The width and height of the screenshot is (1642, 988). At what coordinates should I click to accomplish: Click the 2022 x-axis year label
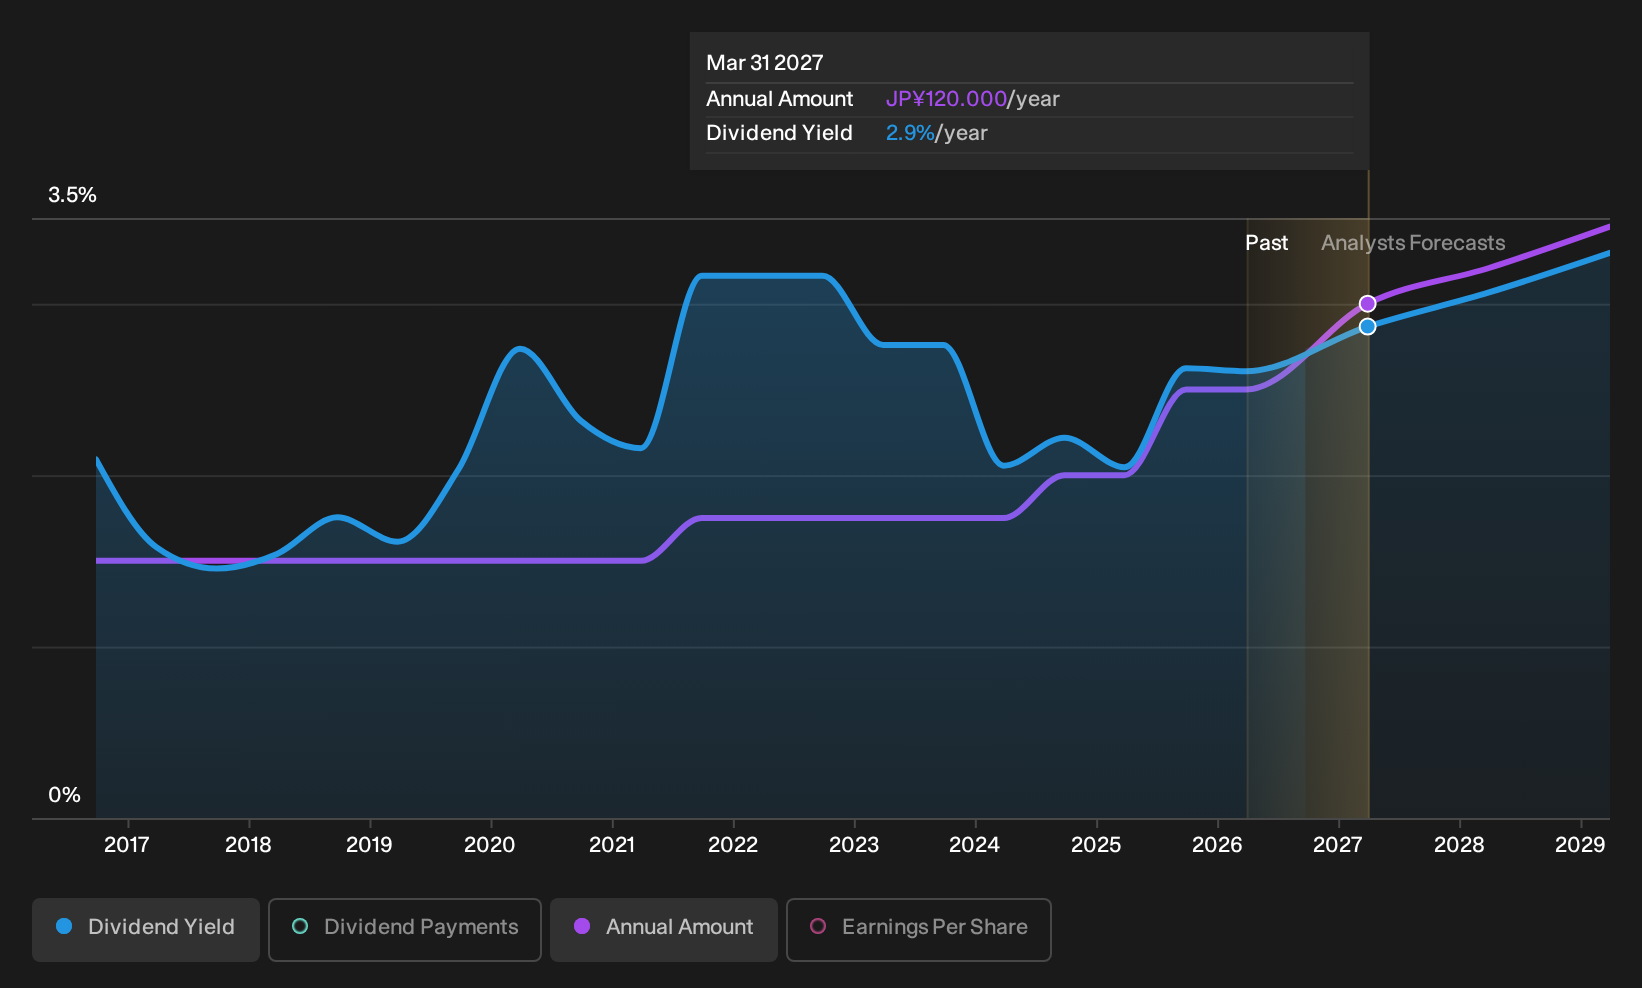coord(733,845)
